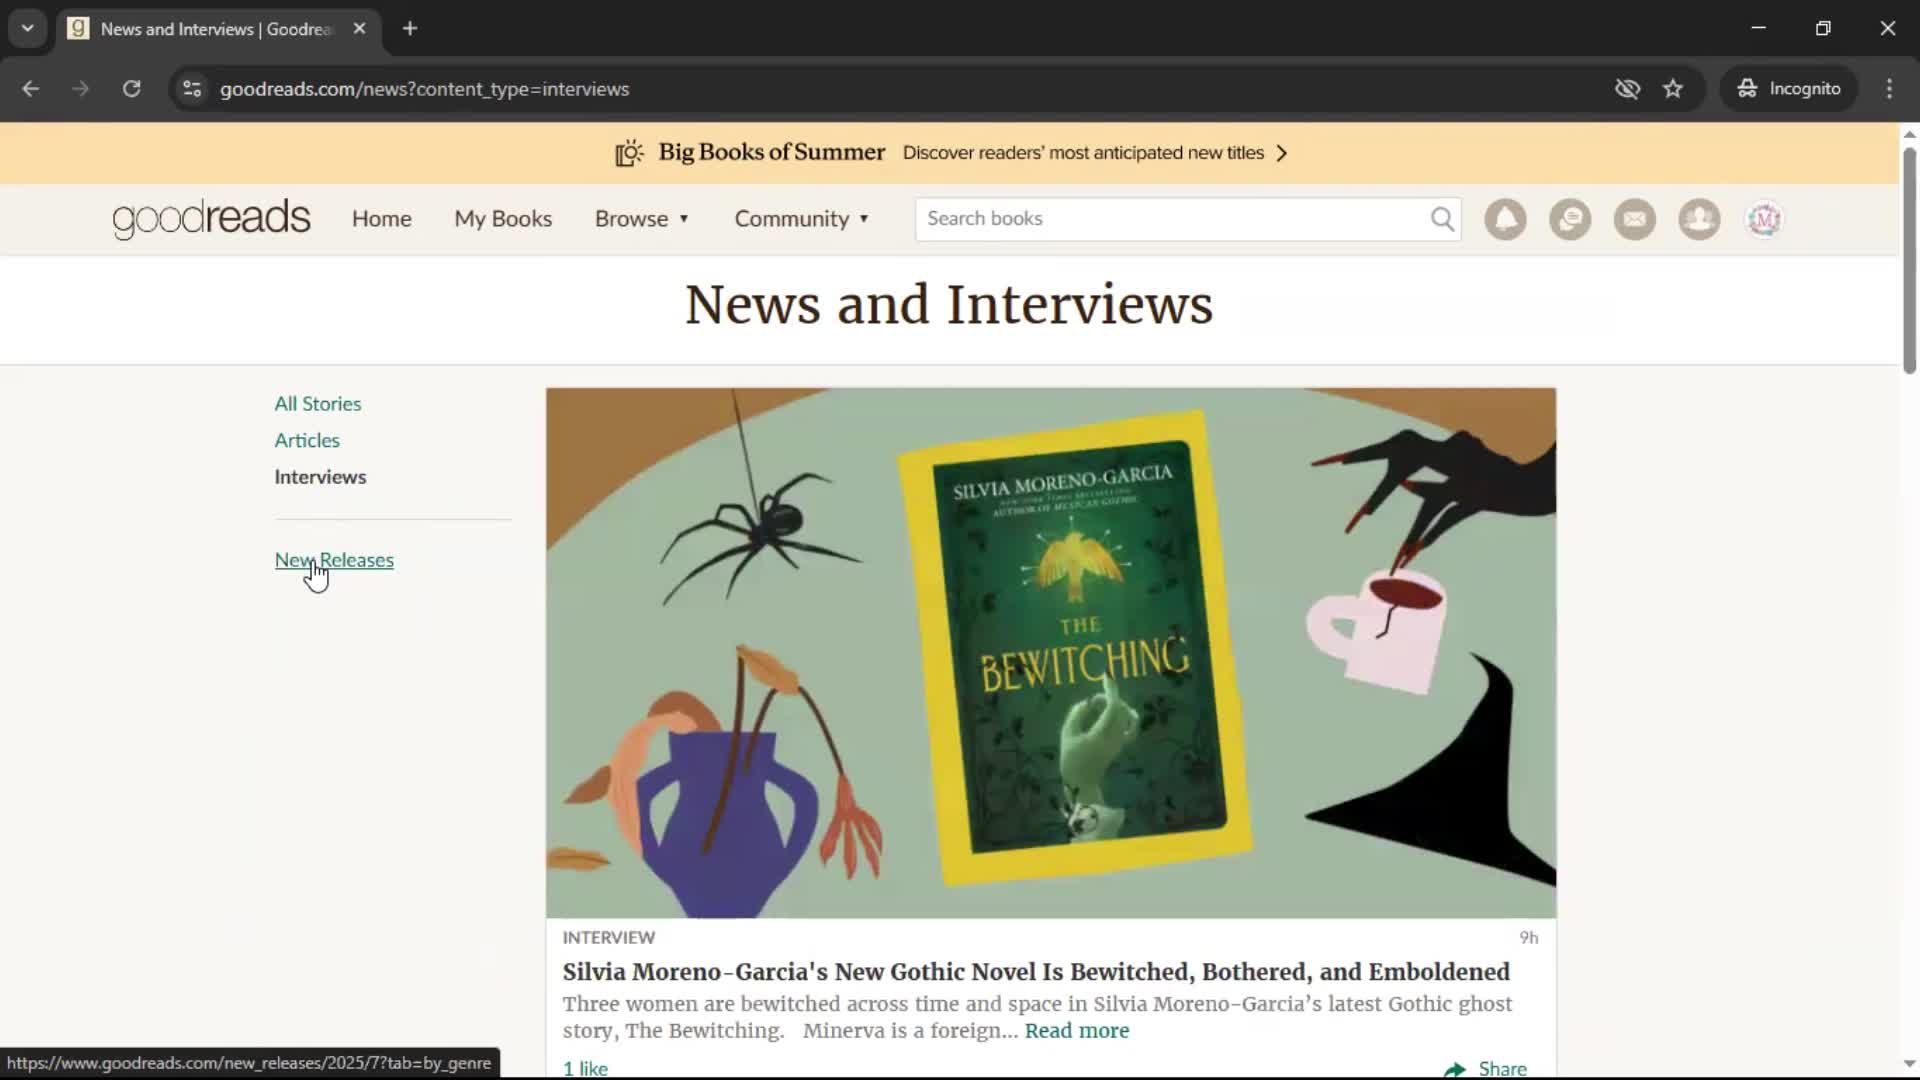Viewport: 1920px width, 1080px height.
Task: Open Chrome three-dot menu
Action: click(1889, 89)
